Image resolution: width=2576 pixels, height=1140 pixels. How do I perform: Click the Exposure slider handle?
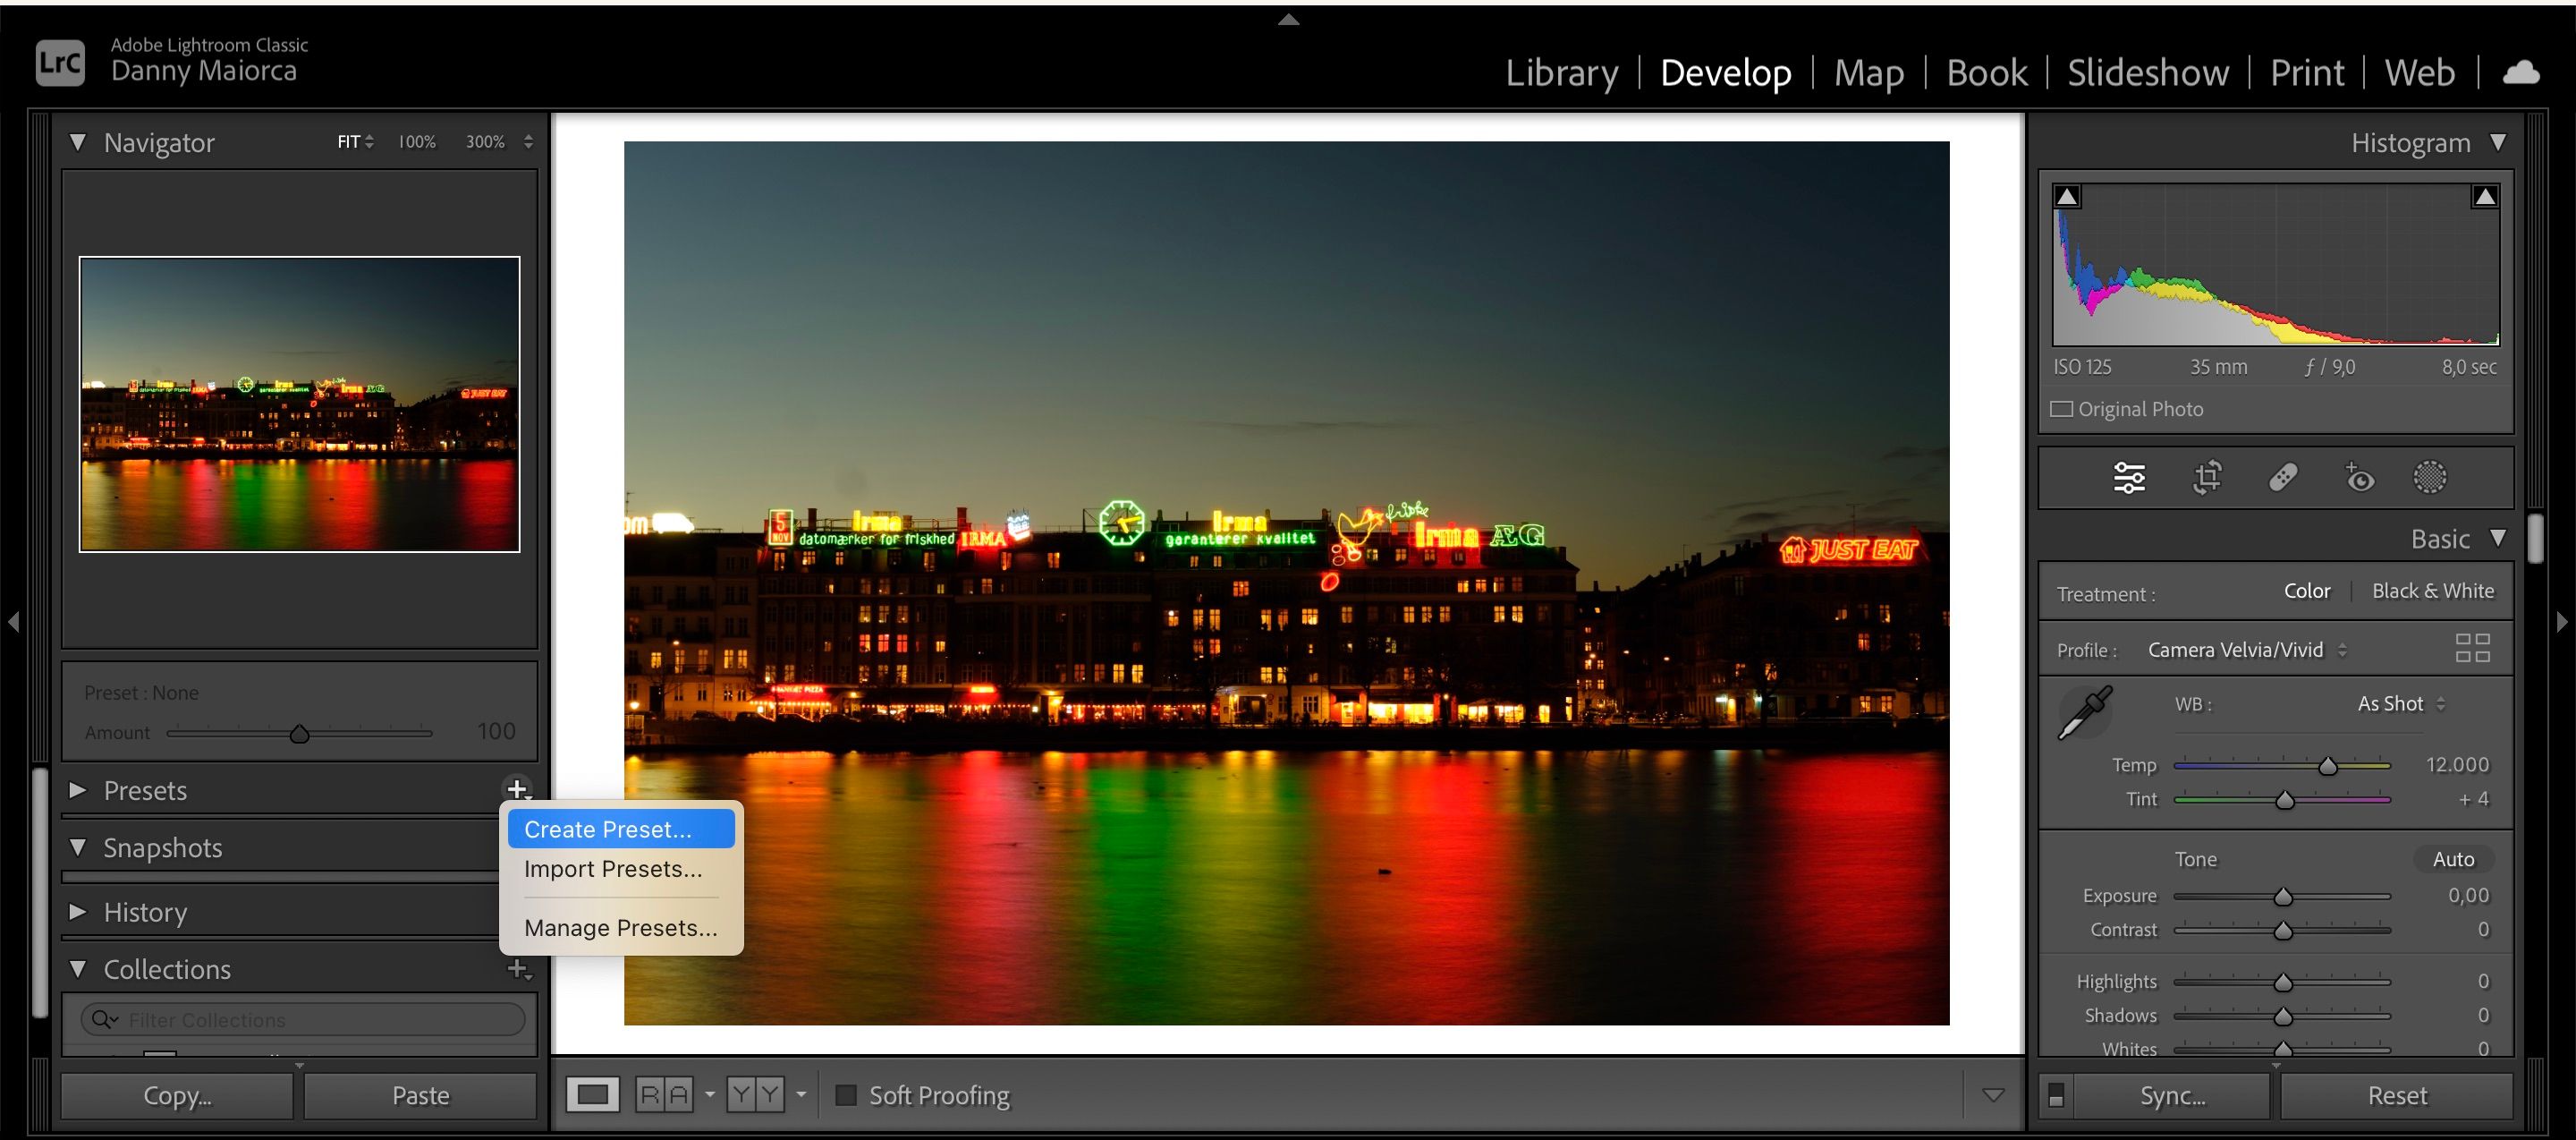(x=2283, y=897)
